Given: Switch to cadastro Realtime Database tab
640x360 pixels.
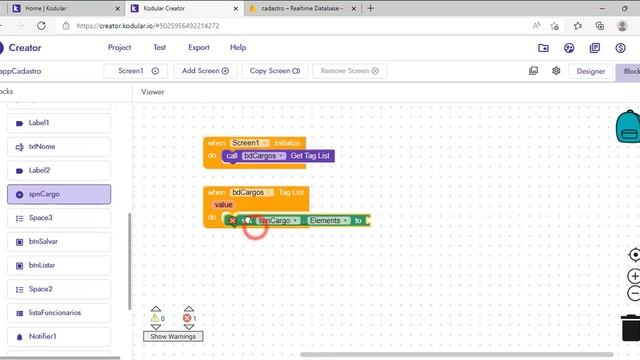Looking at the screenshot, I should pyautogui.click(x=302, y=8).
